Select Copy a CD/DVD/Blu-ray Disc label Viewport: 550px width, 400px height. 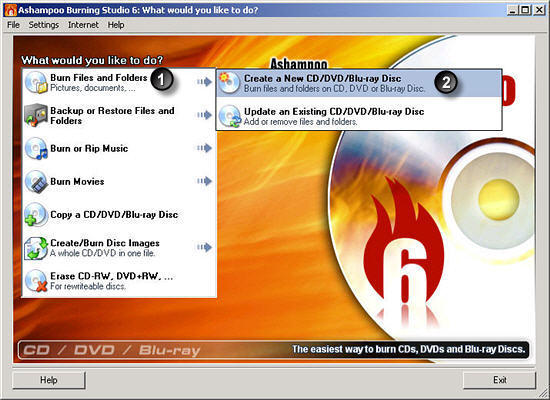point(114,214)
